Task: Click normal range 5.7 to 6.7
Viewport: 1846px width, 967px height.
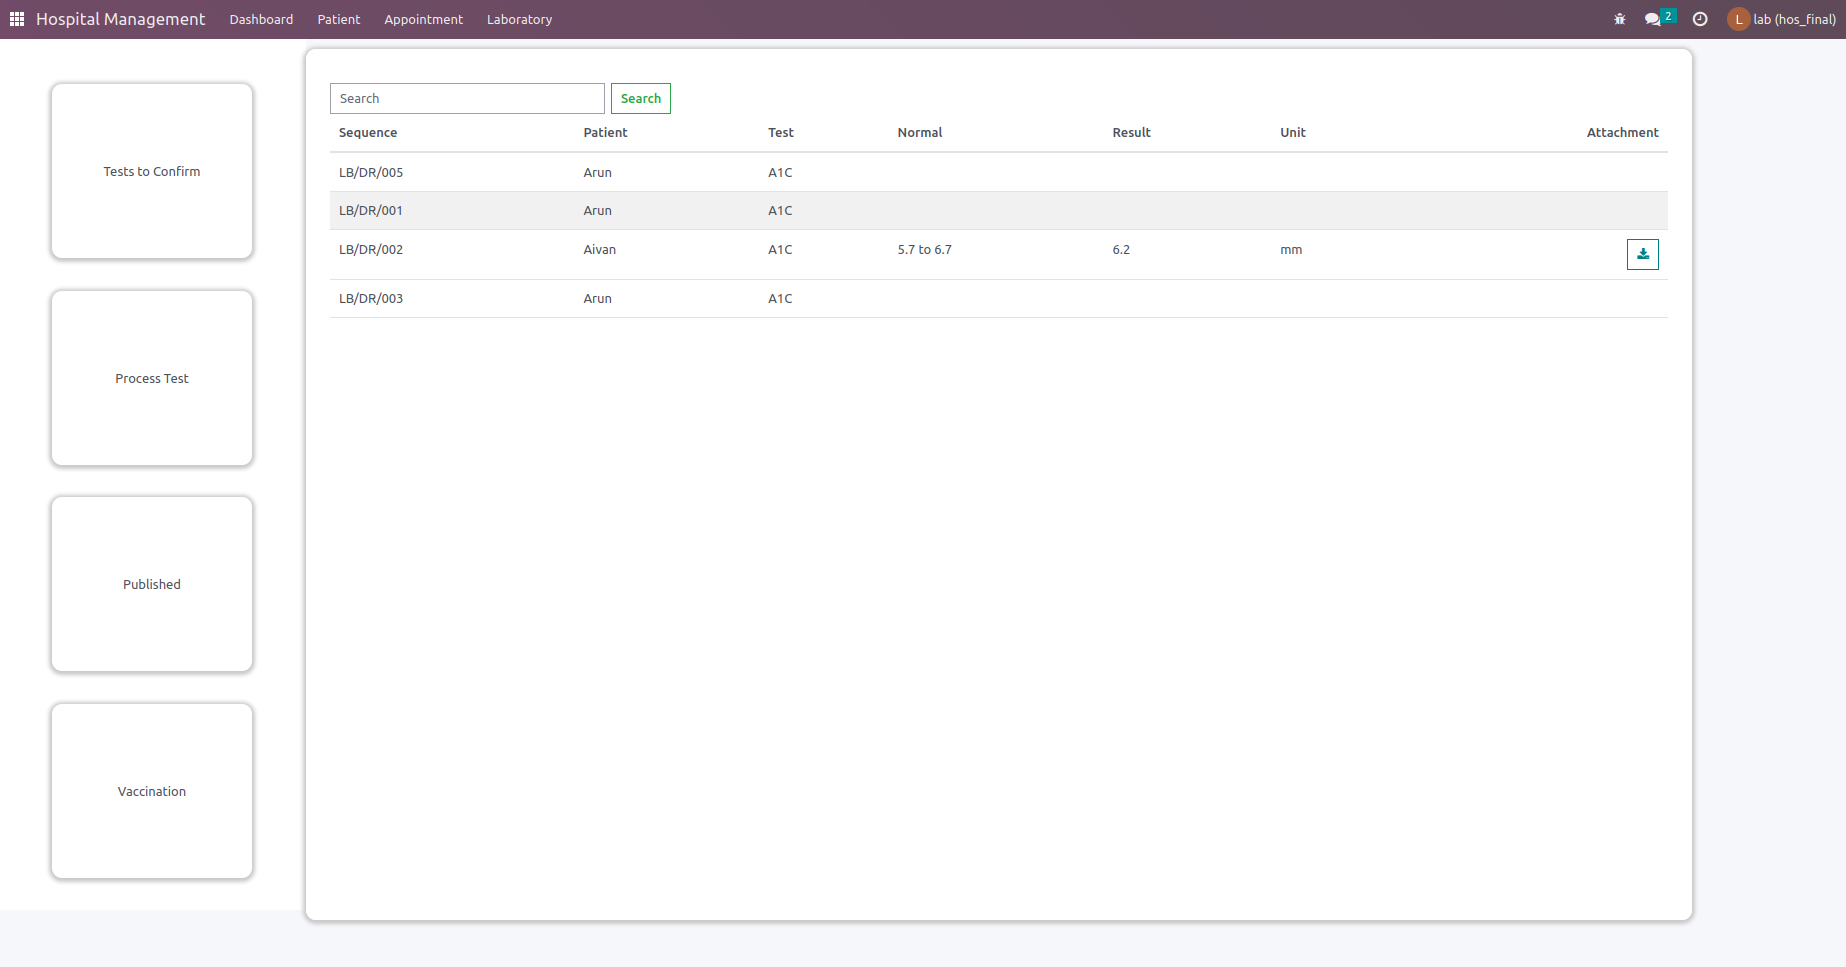Action: coord(925,249)
